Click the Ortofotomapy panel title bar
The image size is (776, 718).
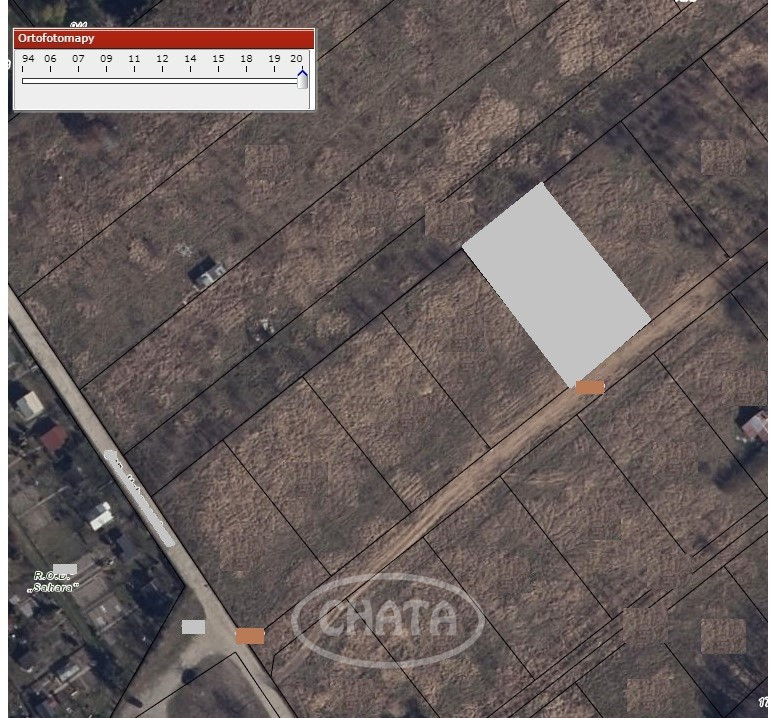point(164,39)
